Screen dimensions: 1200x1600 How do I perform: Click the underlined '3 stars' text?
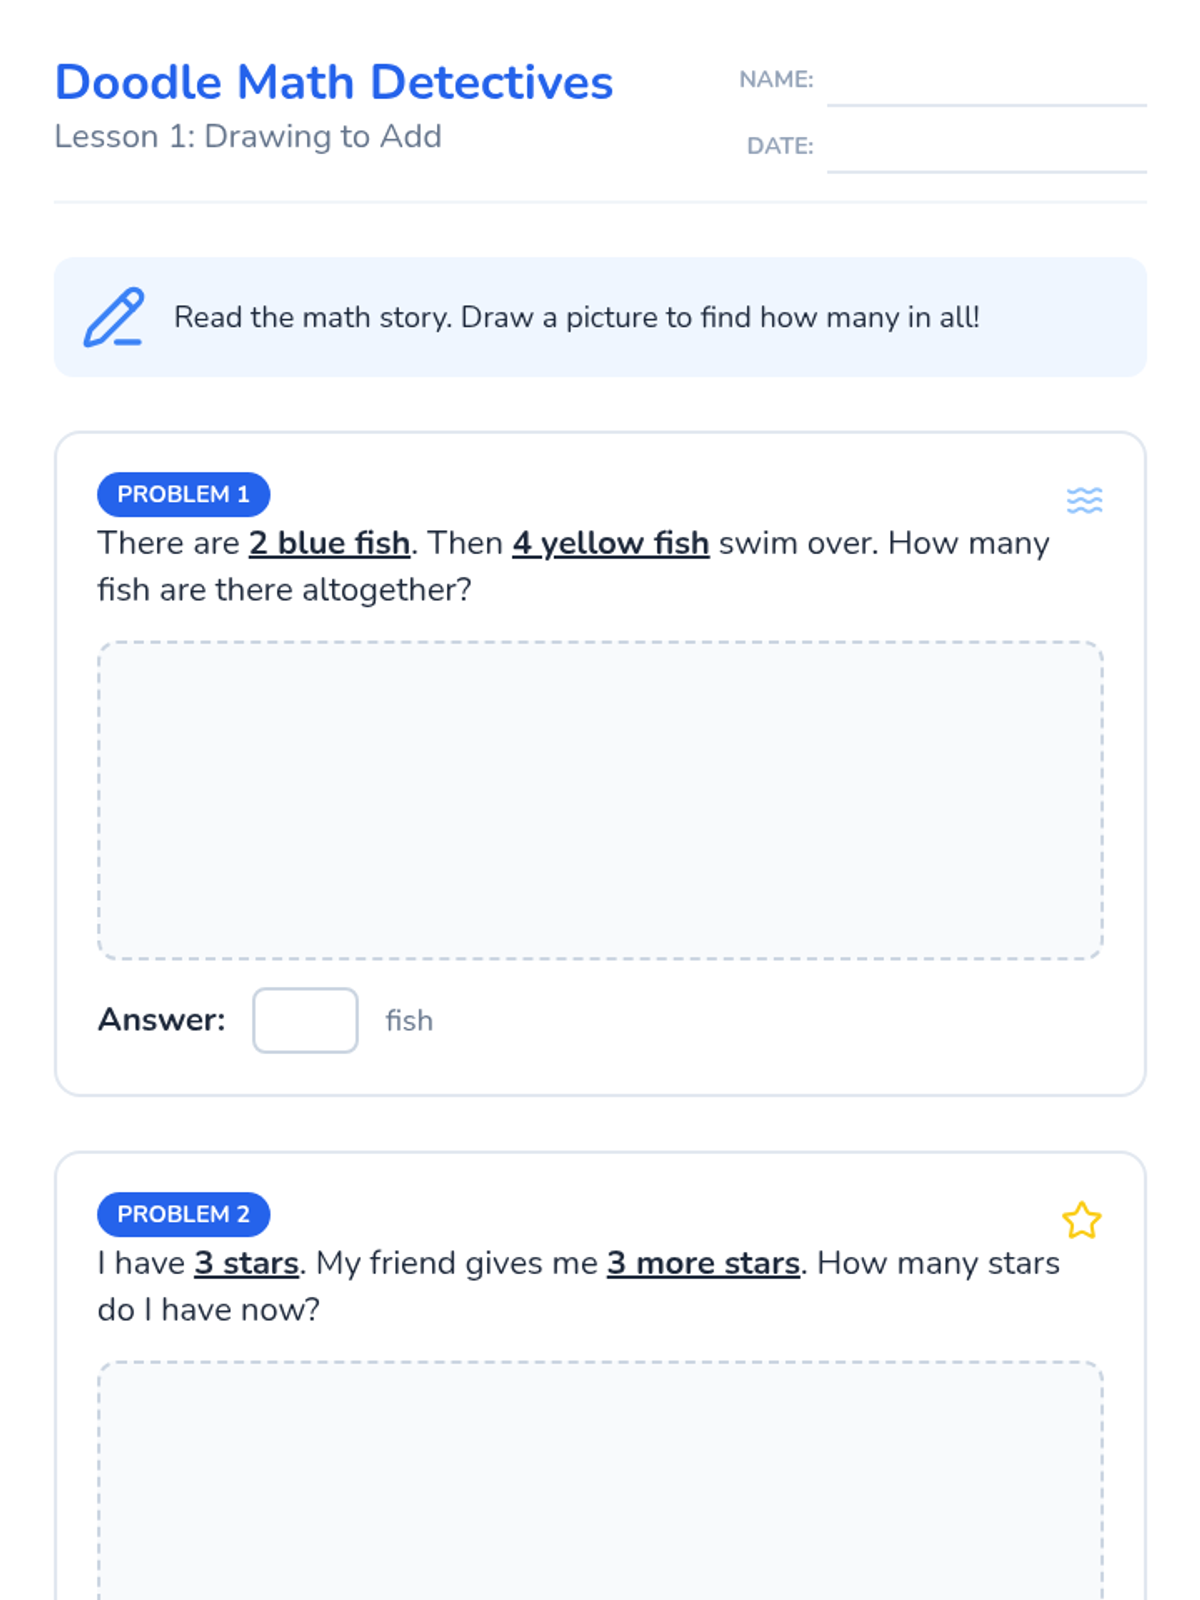click(247, 1263)
